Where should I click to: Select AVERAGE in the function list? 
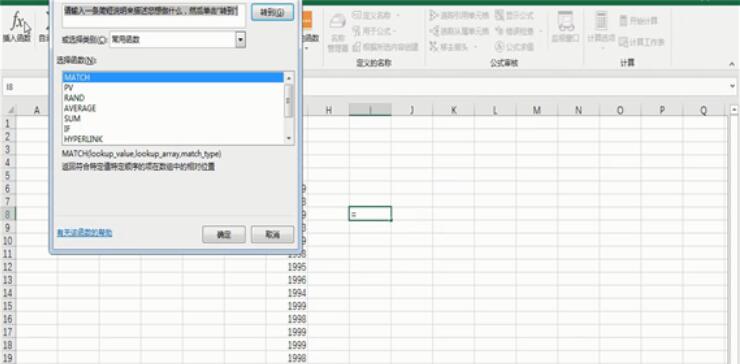click(x=173, y=108)
